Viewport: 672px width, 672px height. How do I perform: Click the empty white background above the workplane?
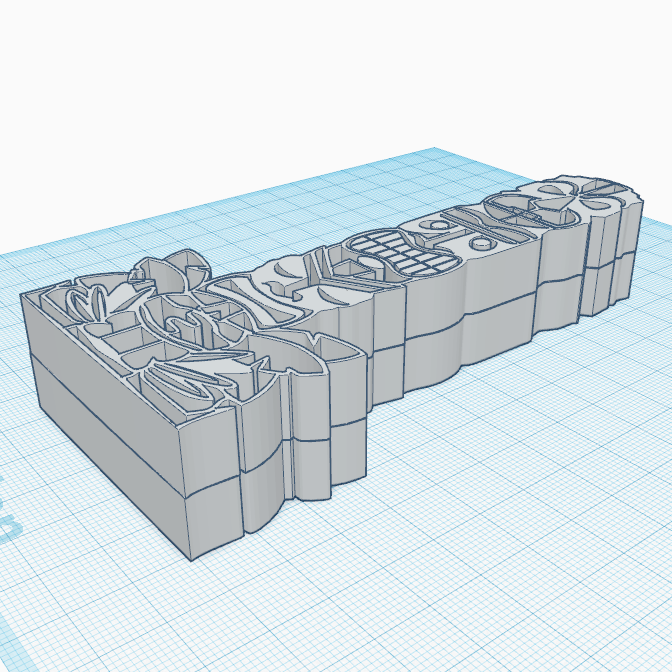[x=336, y=86]
